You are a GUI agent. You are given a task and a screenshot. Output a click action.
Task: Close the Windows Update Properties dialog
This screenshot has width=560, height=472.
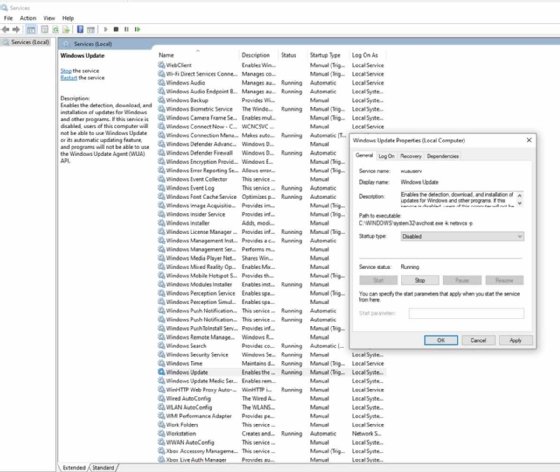coord(529,140)
